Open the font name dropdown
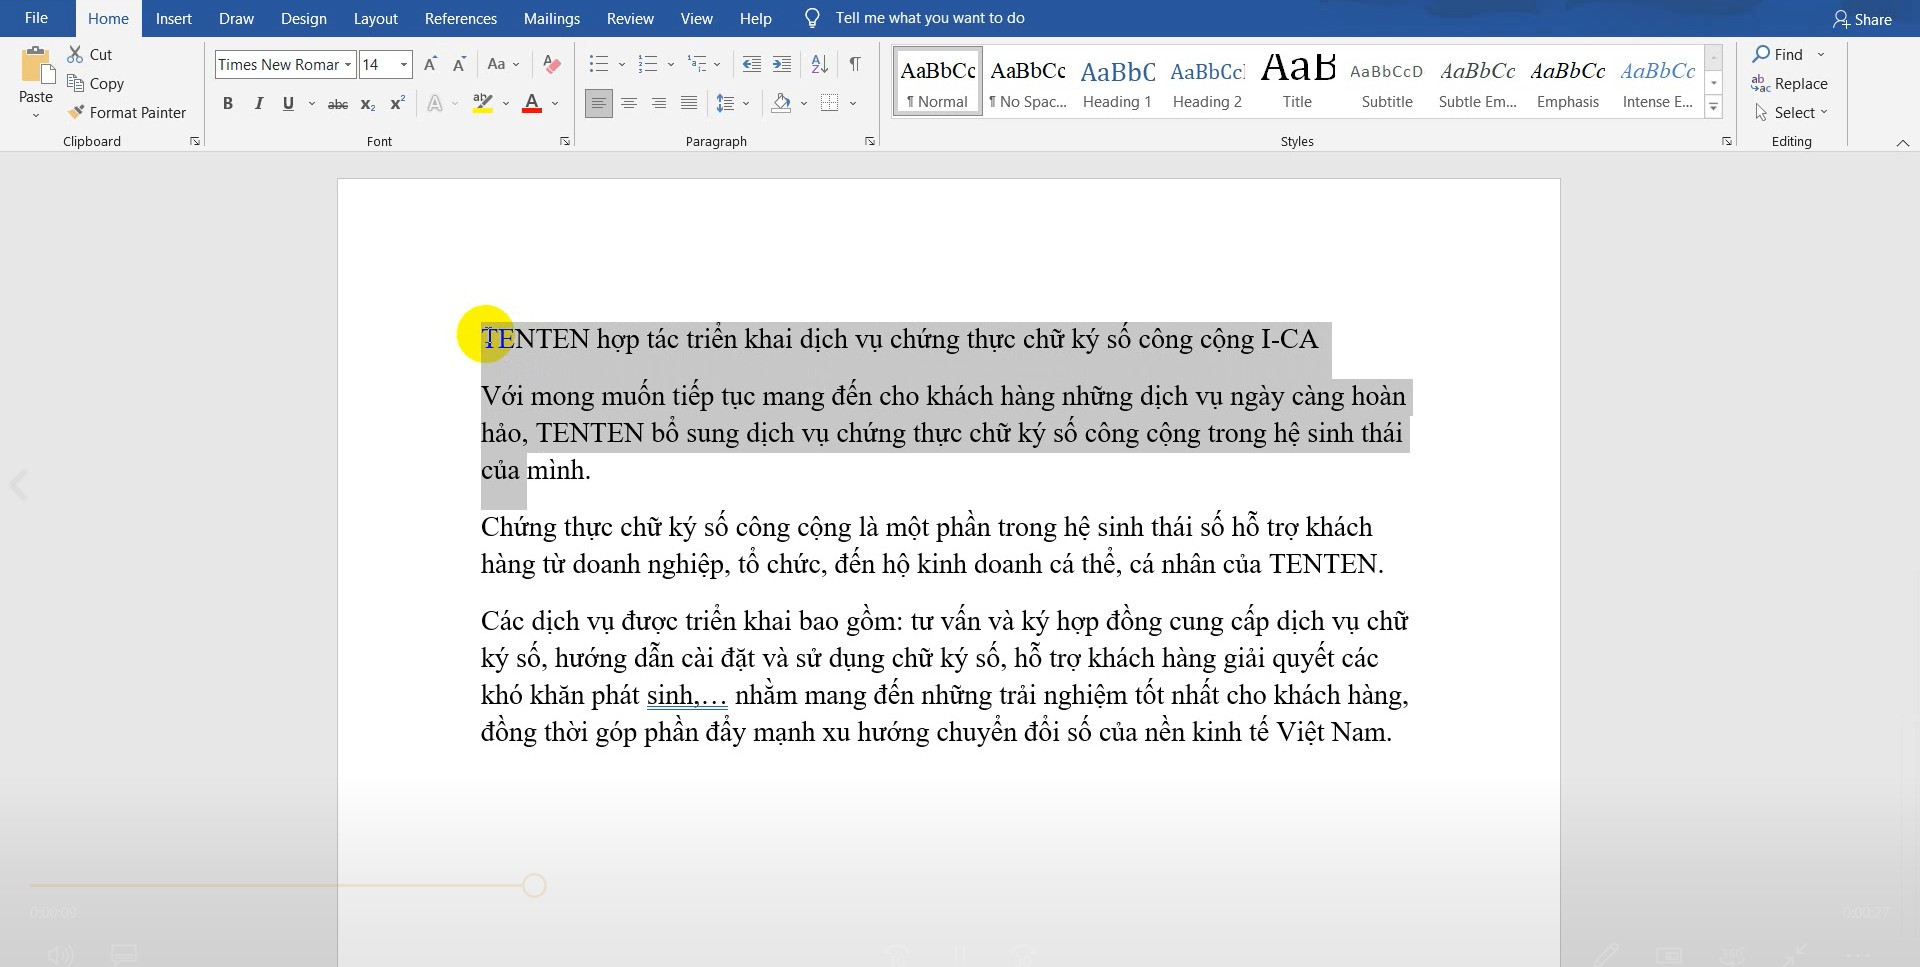The image size is (1920, 967). [x=348, y=65]
